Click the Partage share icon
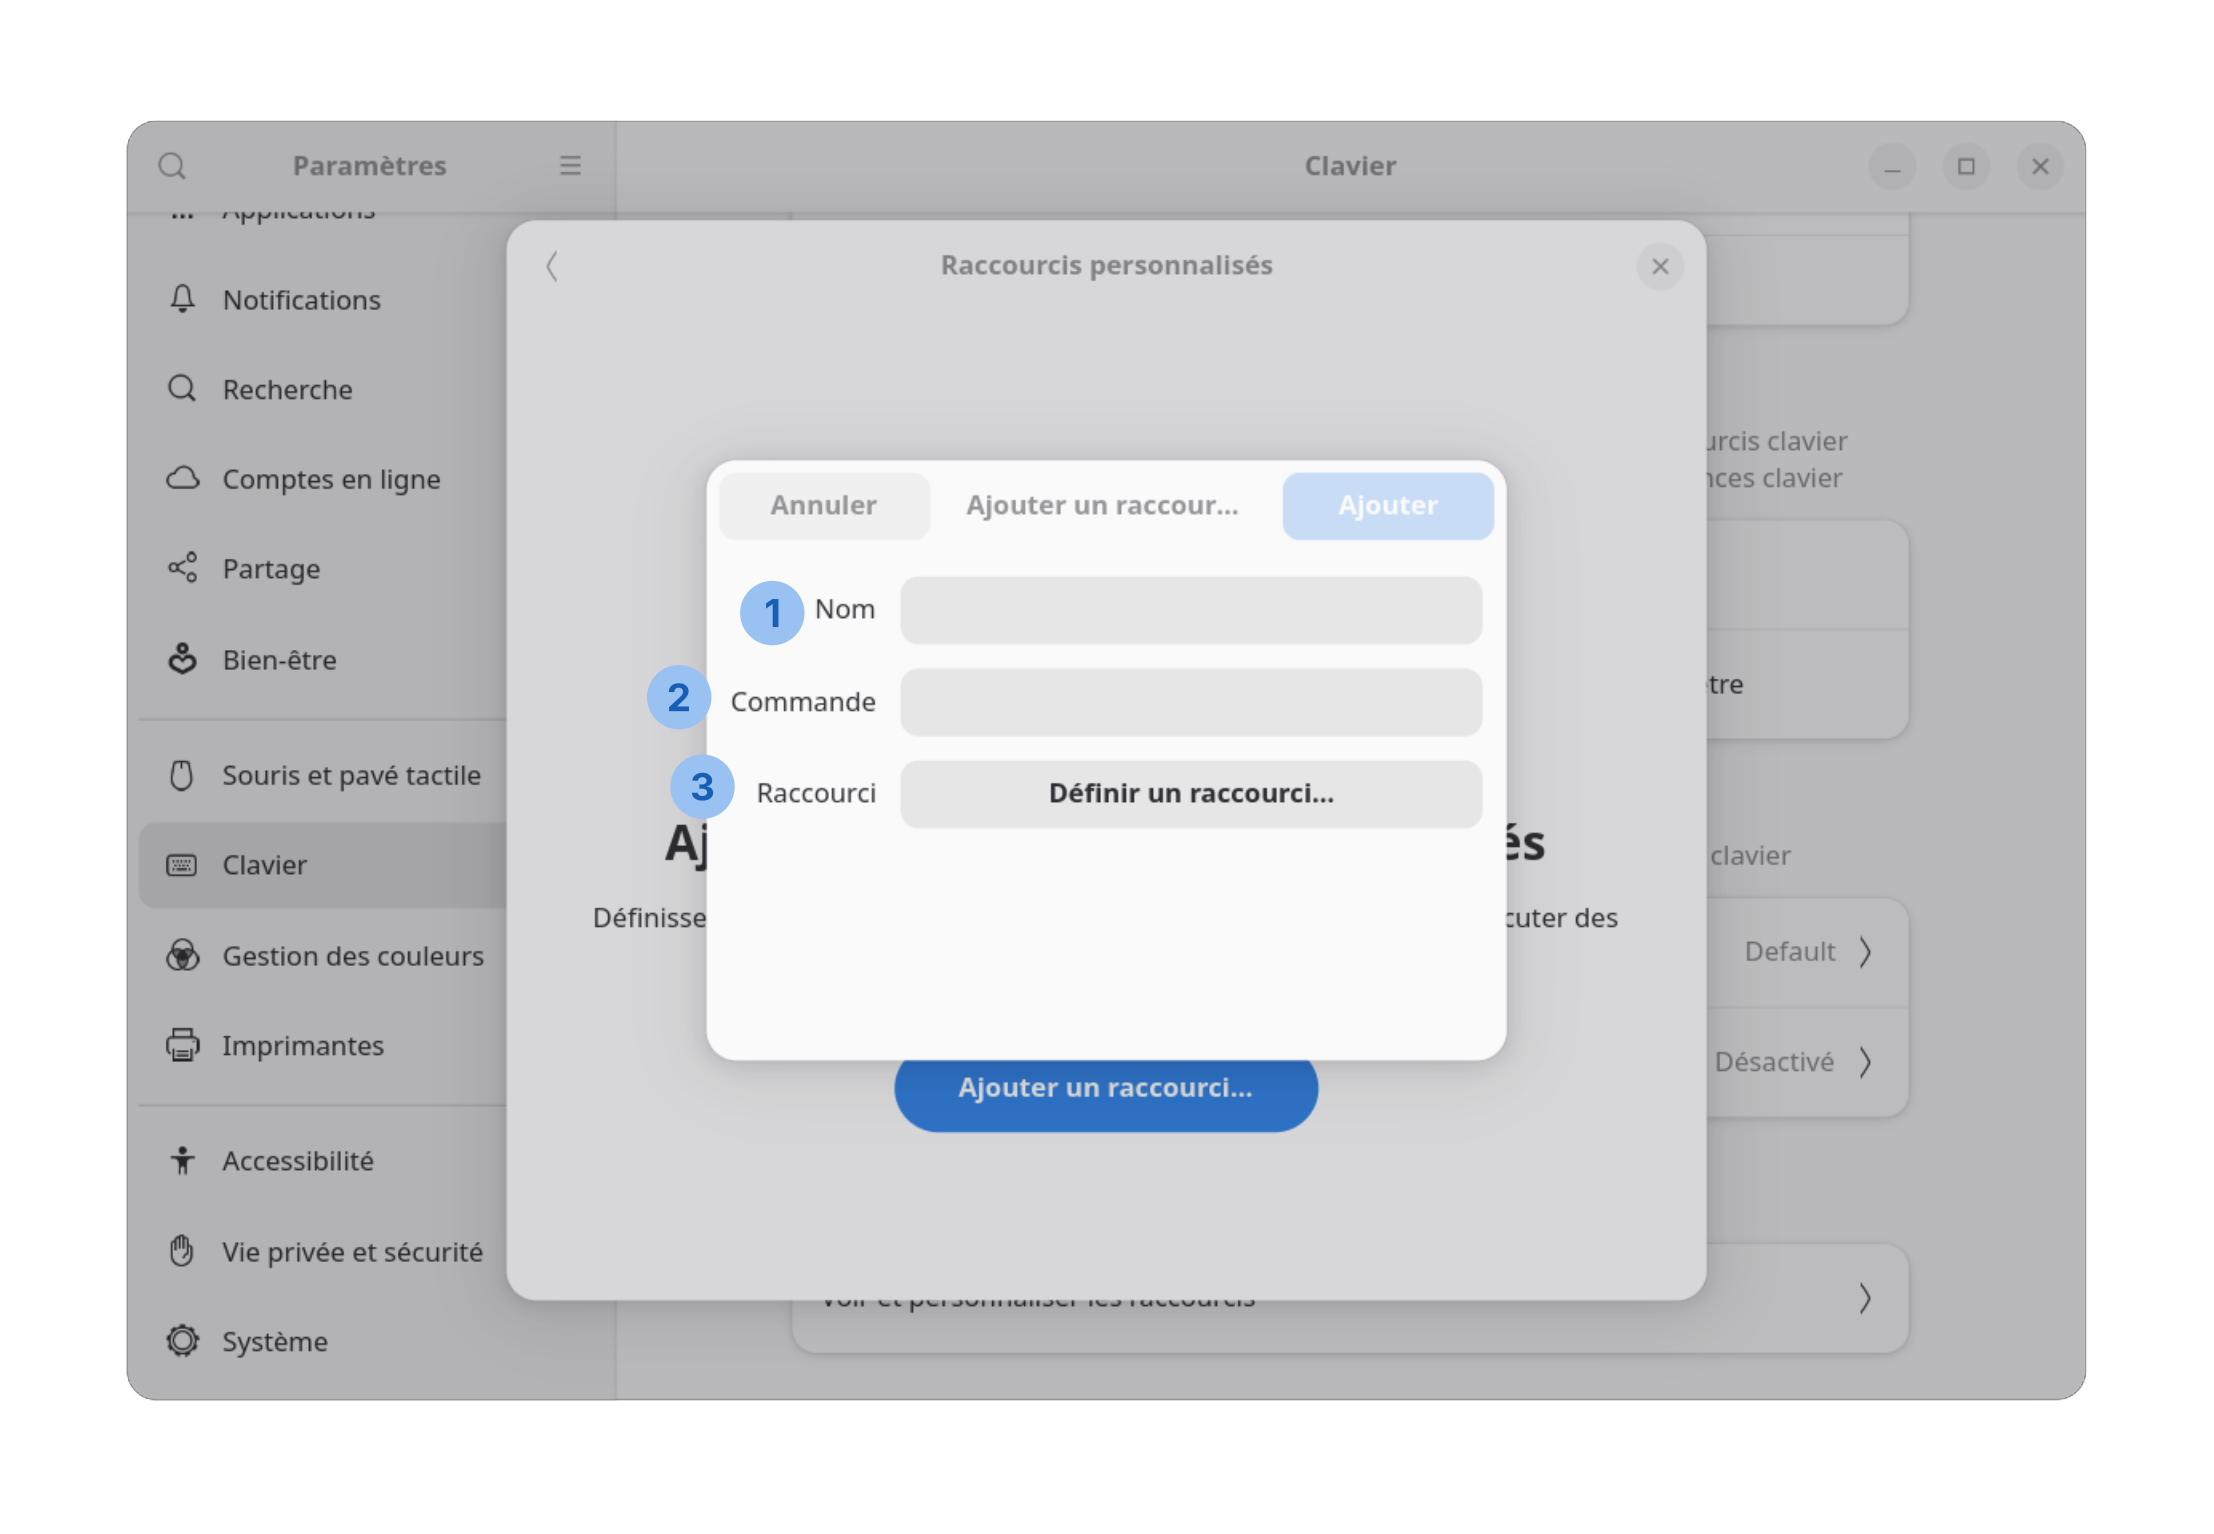The width and height of the screenshot is (2214, 1534). 182,568
